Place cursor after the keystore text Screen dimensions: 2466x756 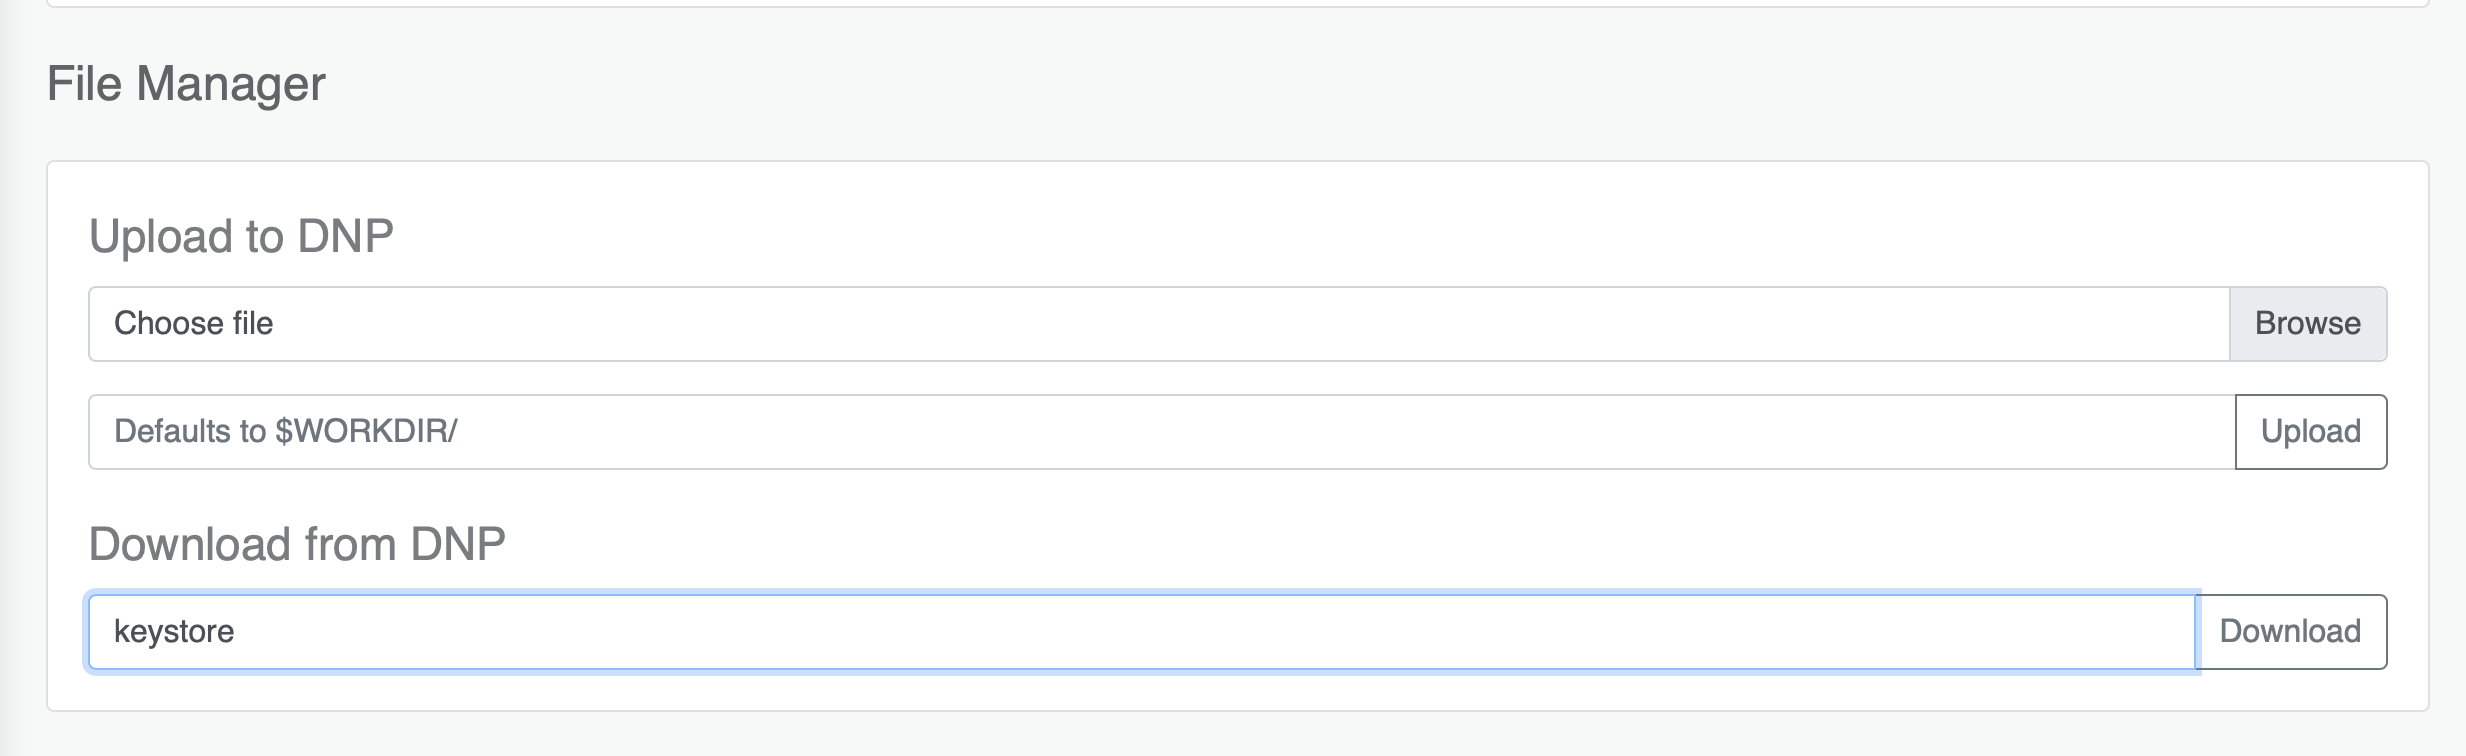[x=236, y=632]
